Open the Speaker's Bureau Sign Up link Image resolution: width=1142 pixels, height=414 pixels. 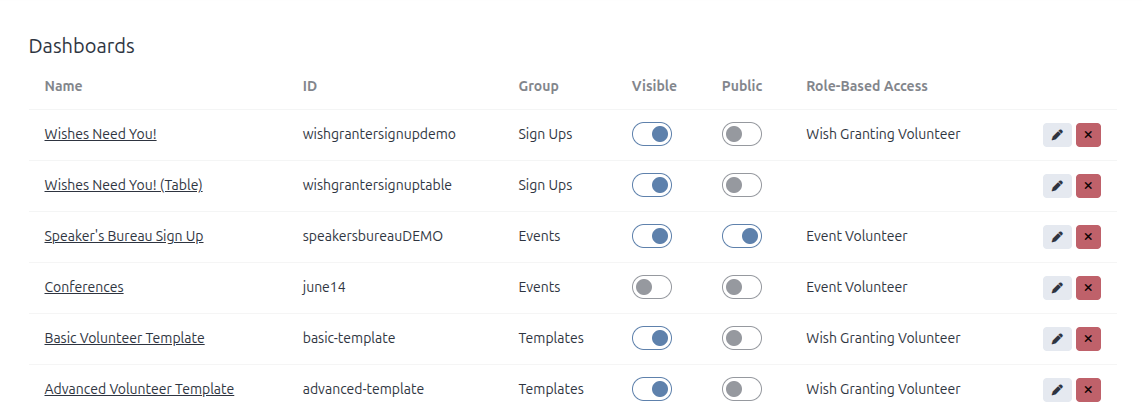(x=124, y=236)
